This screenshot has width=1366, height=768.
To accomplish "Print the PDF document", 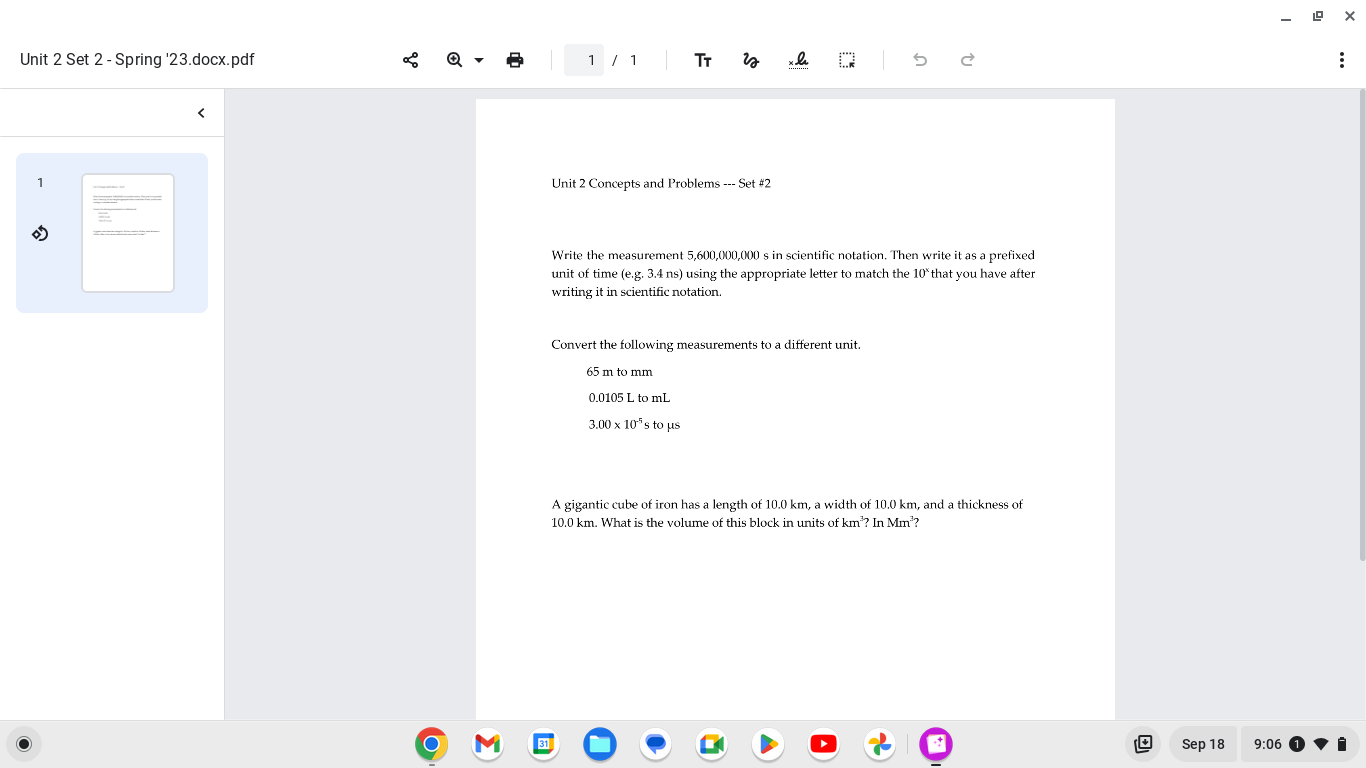I will (x=515, y=60).
